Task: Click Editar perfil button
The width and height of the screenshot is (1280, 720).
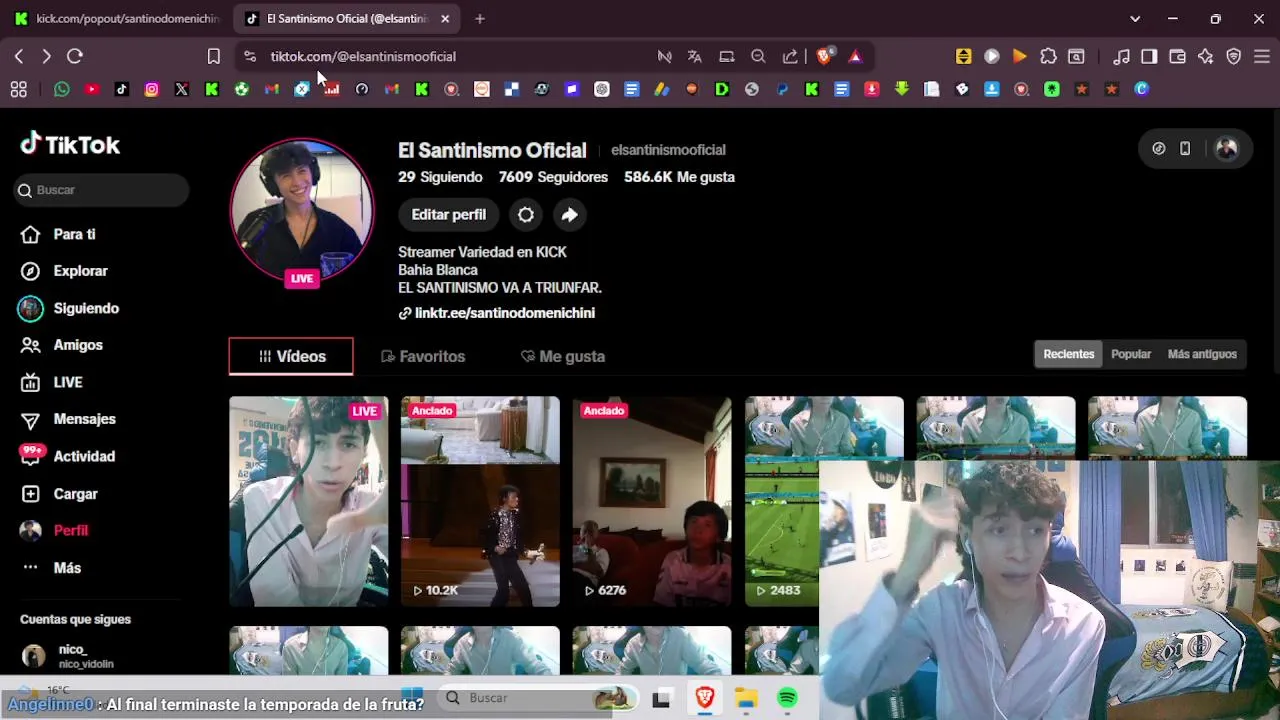Action: pyautogui.click(x=448, y=214)
